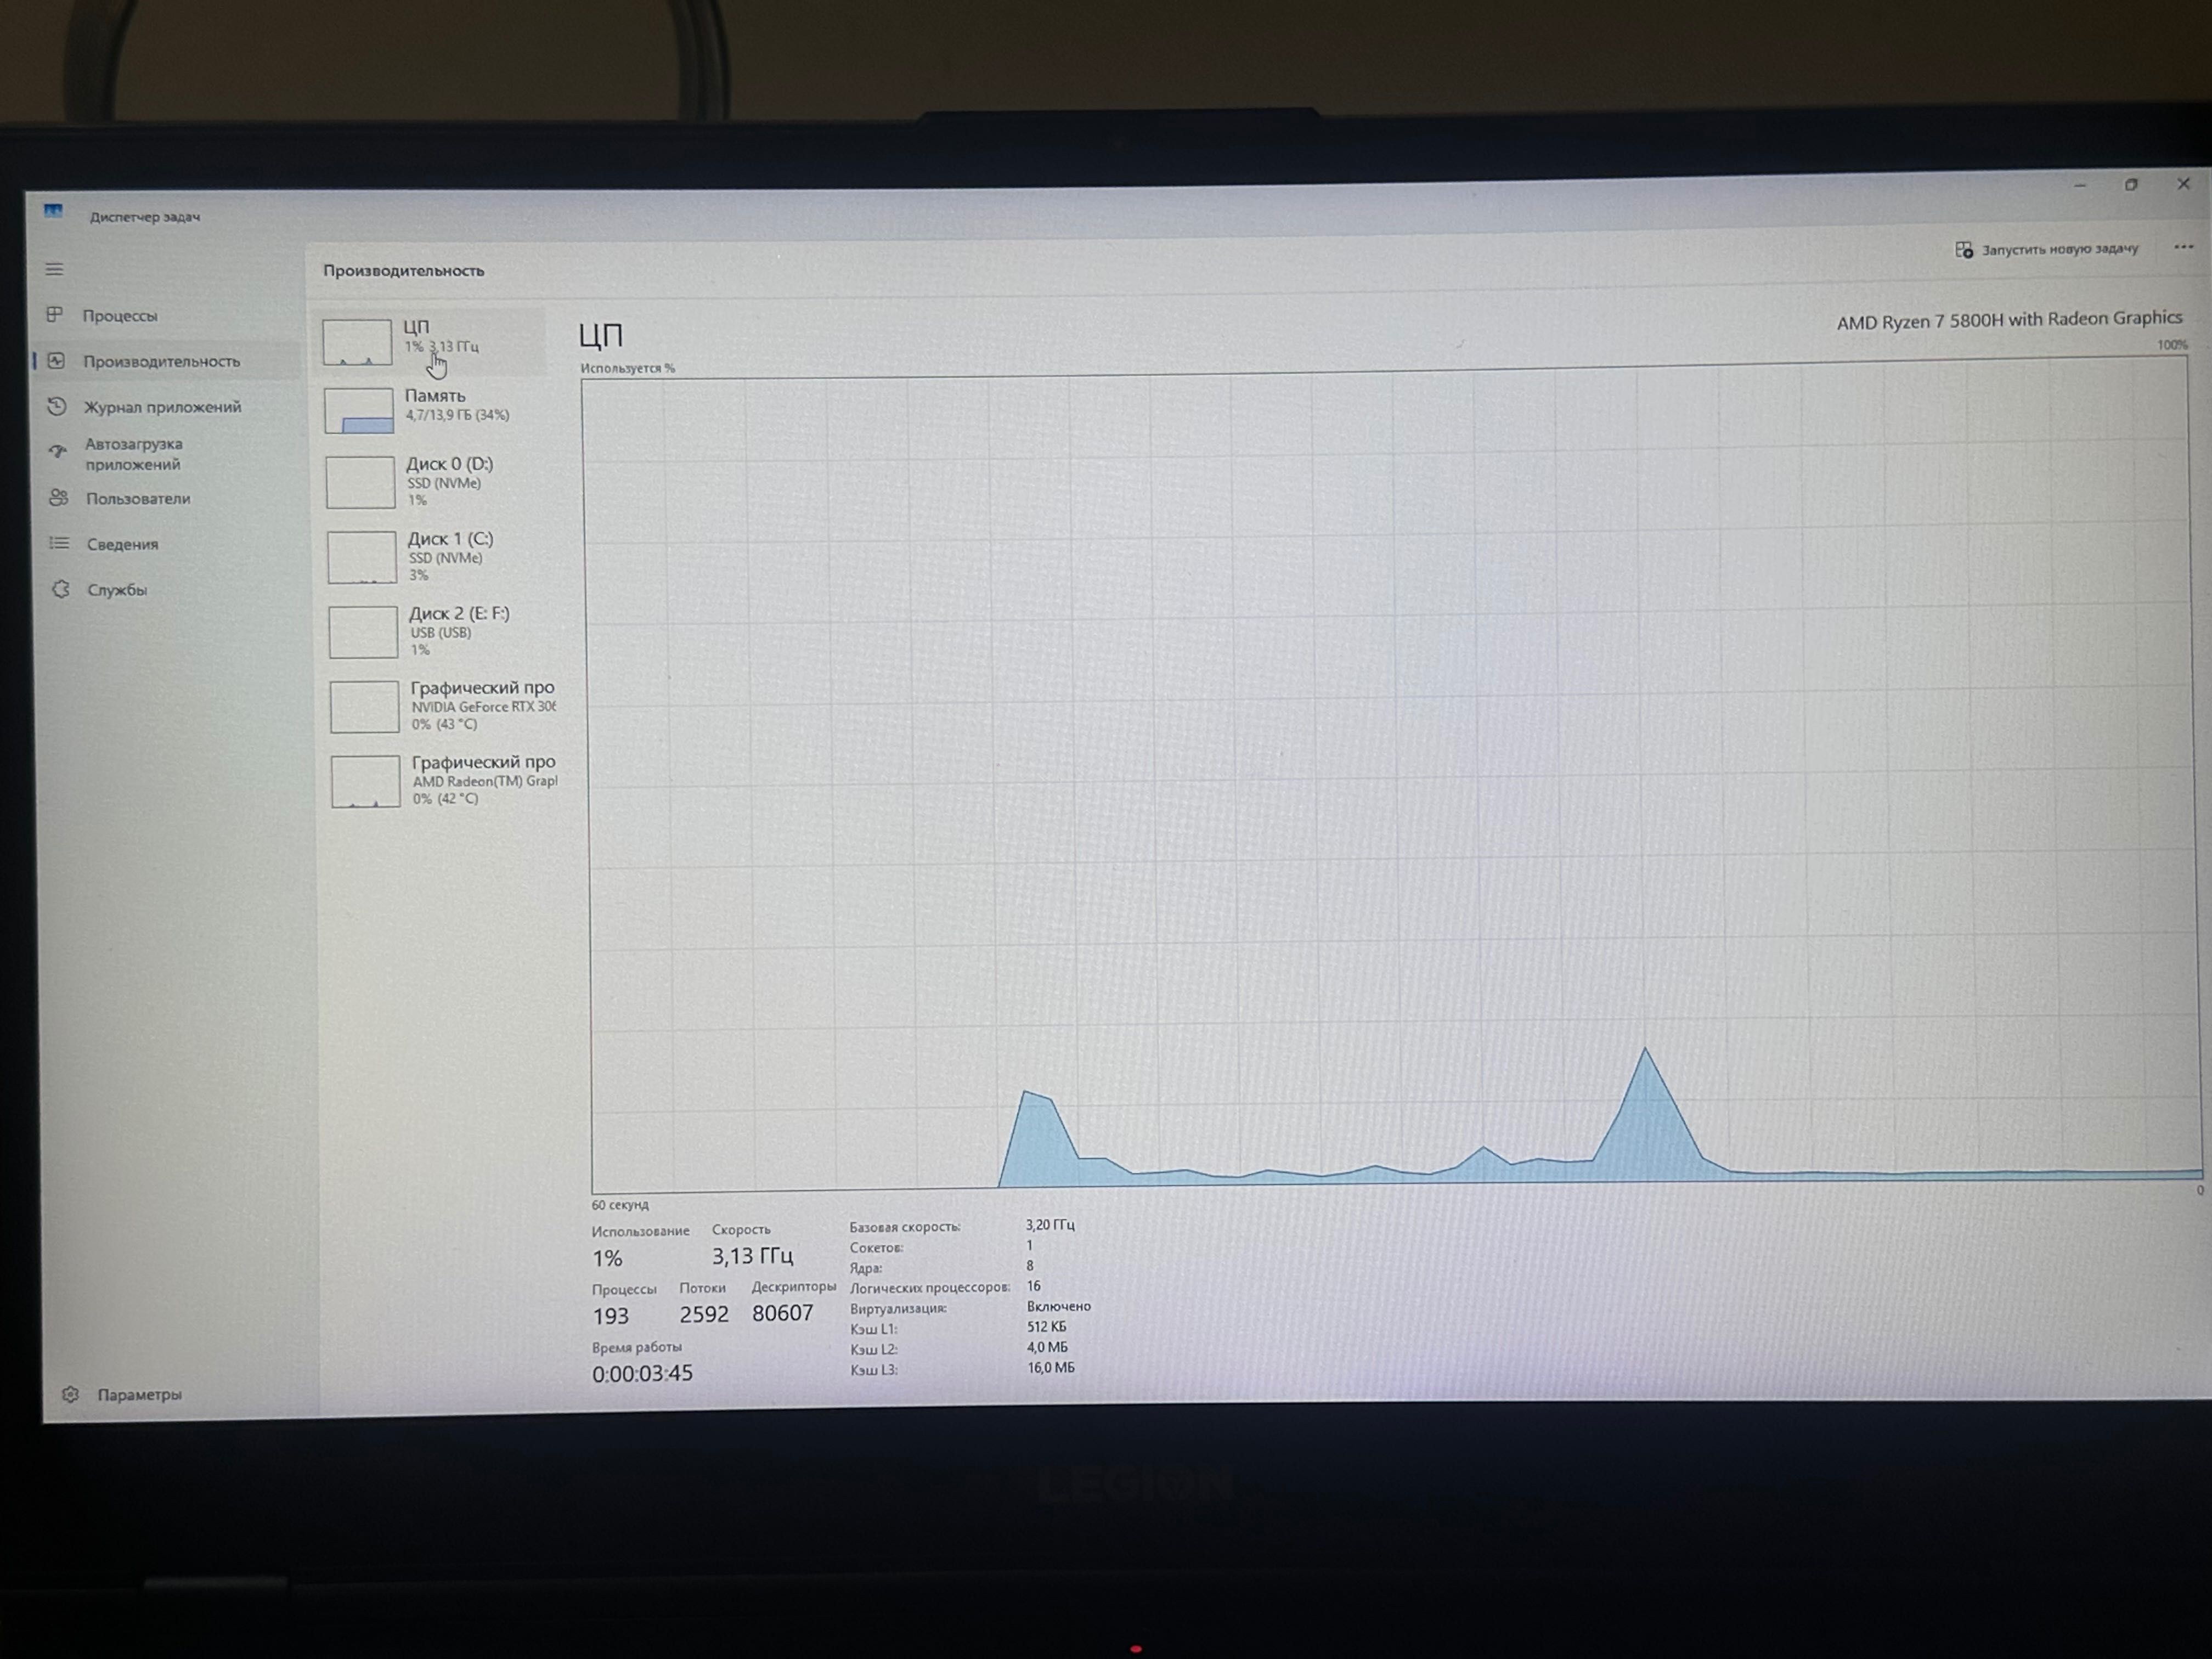Select NVIDIA GeForce RTX GPU thumbnail
Screen dimensions: 2212x1659
click(x=365, y=707)
